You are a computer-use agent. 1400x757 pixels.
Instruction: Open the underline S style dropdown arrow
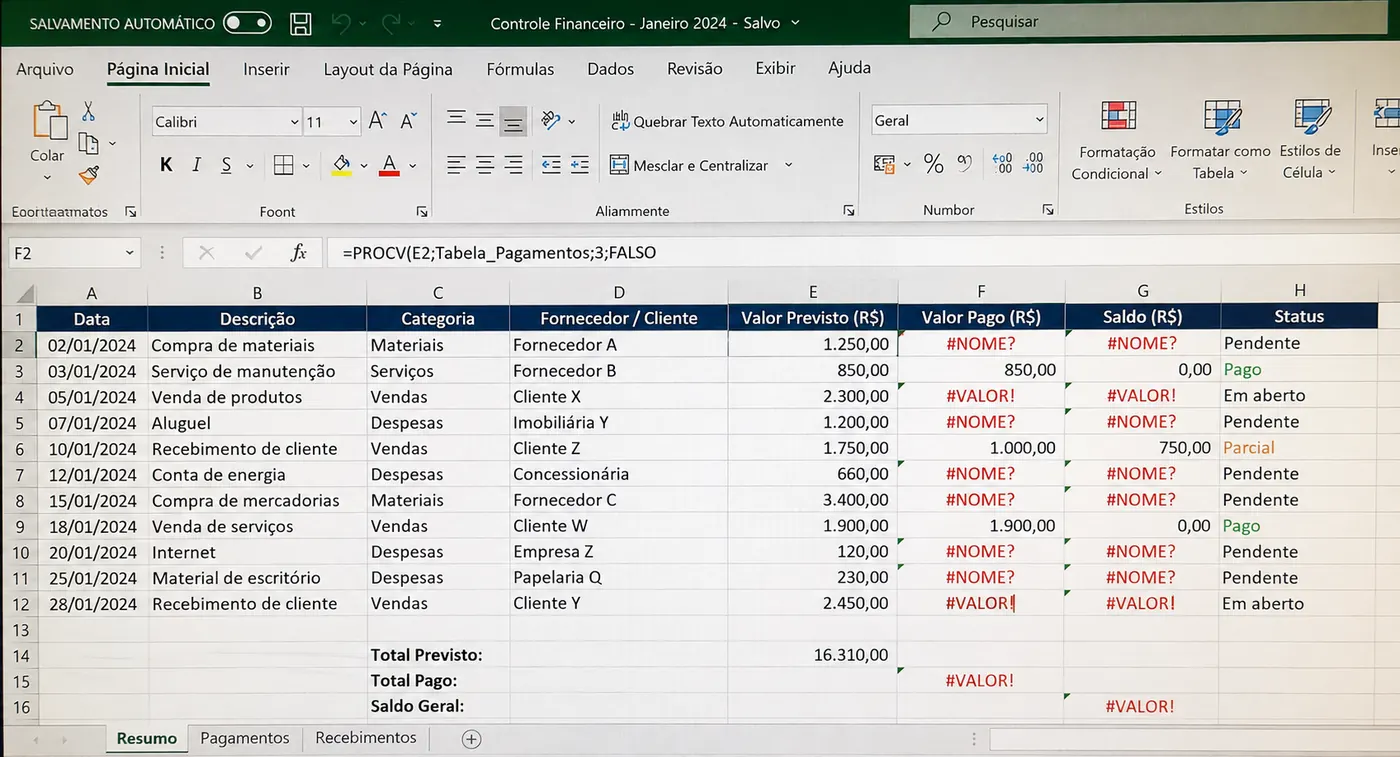[249, 166]
